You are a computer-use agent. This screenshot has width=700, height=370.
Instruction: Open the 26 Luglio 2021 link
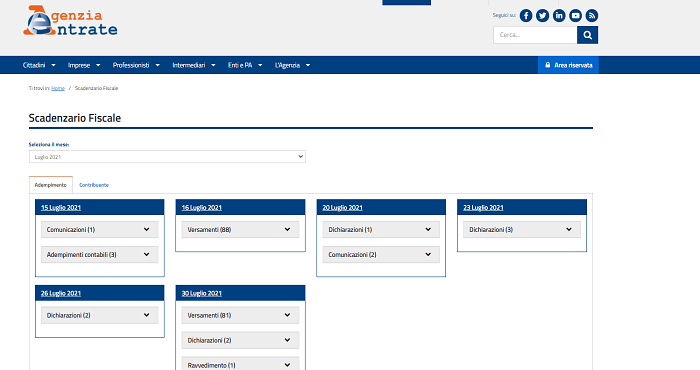61,293
